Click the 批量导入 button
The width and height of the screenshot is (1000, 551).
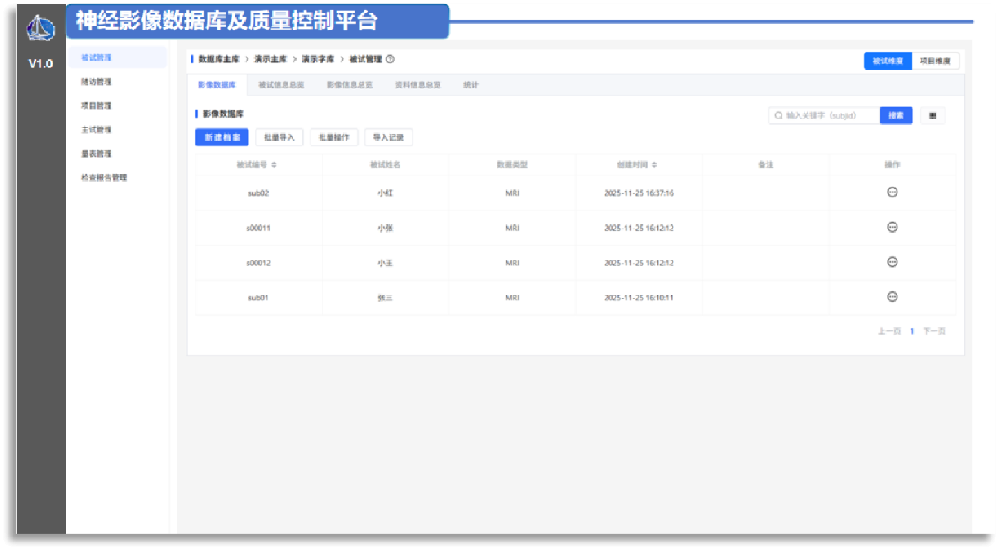[278, 138]
